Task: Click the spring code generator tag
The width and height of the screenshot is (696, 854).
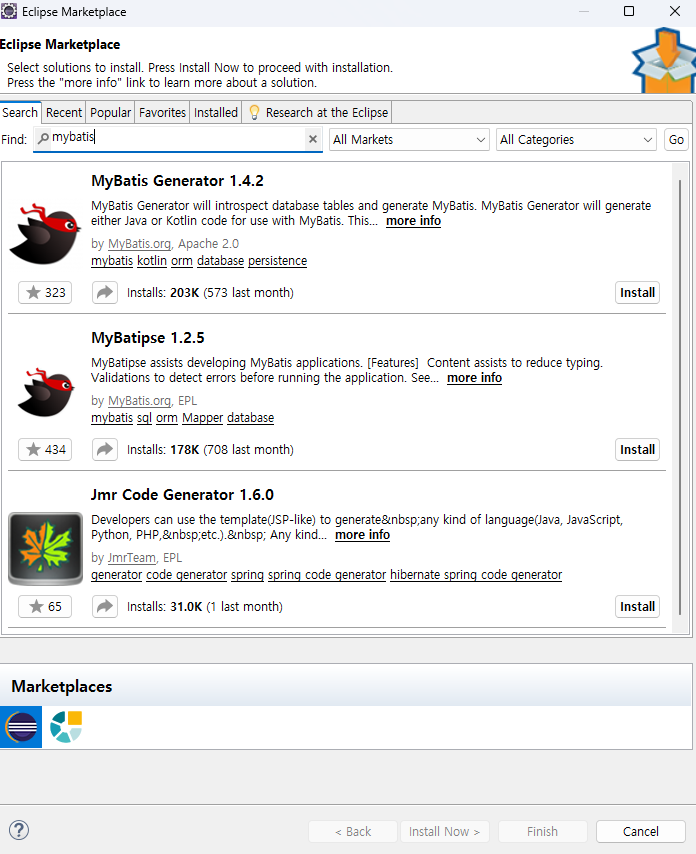Action: point(327,574)
